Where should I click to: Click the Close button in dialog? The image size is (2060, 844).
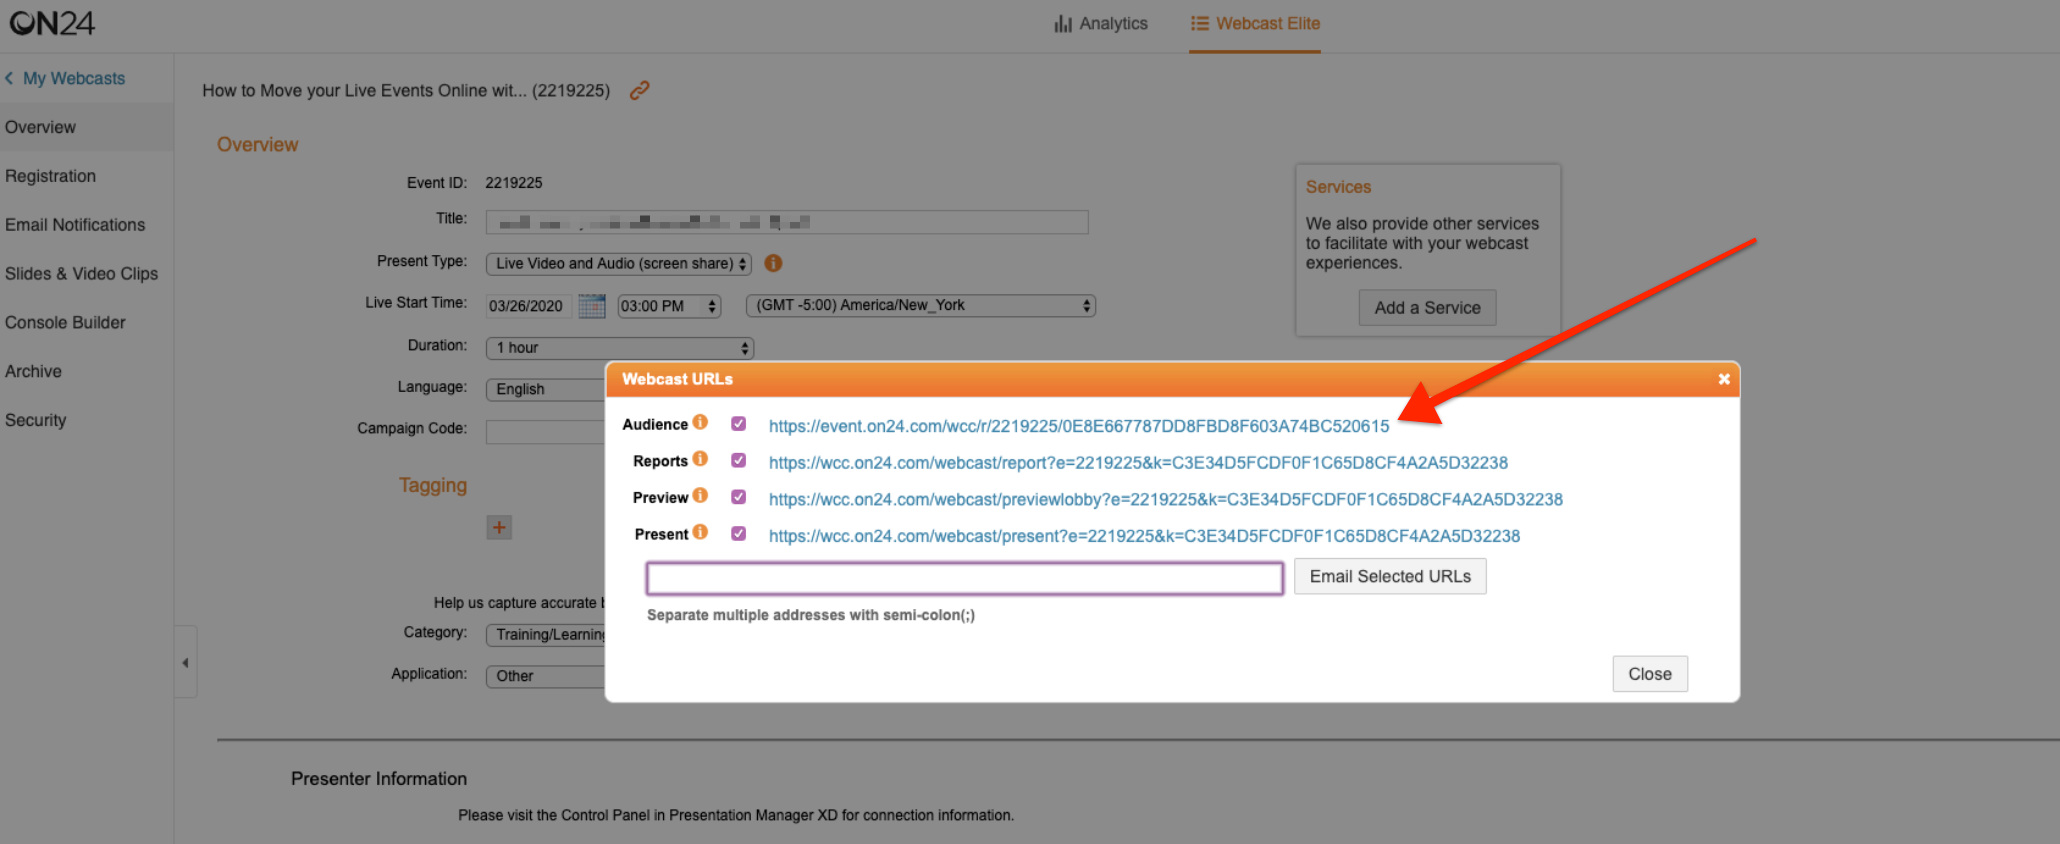click(1650, 674)
